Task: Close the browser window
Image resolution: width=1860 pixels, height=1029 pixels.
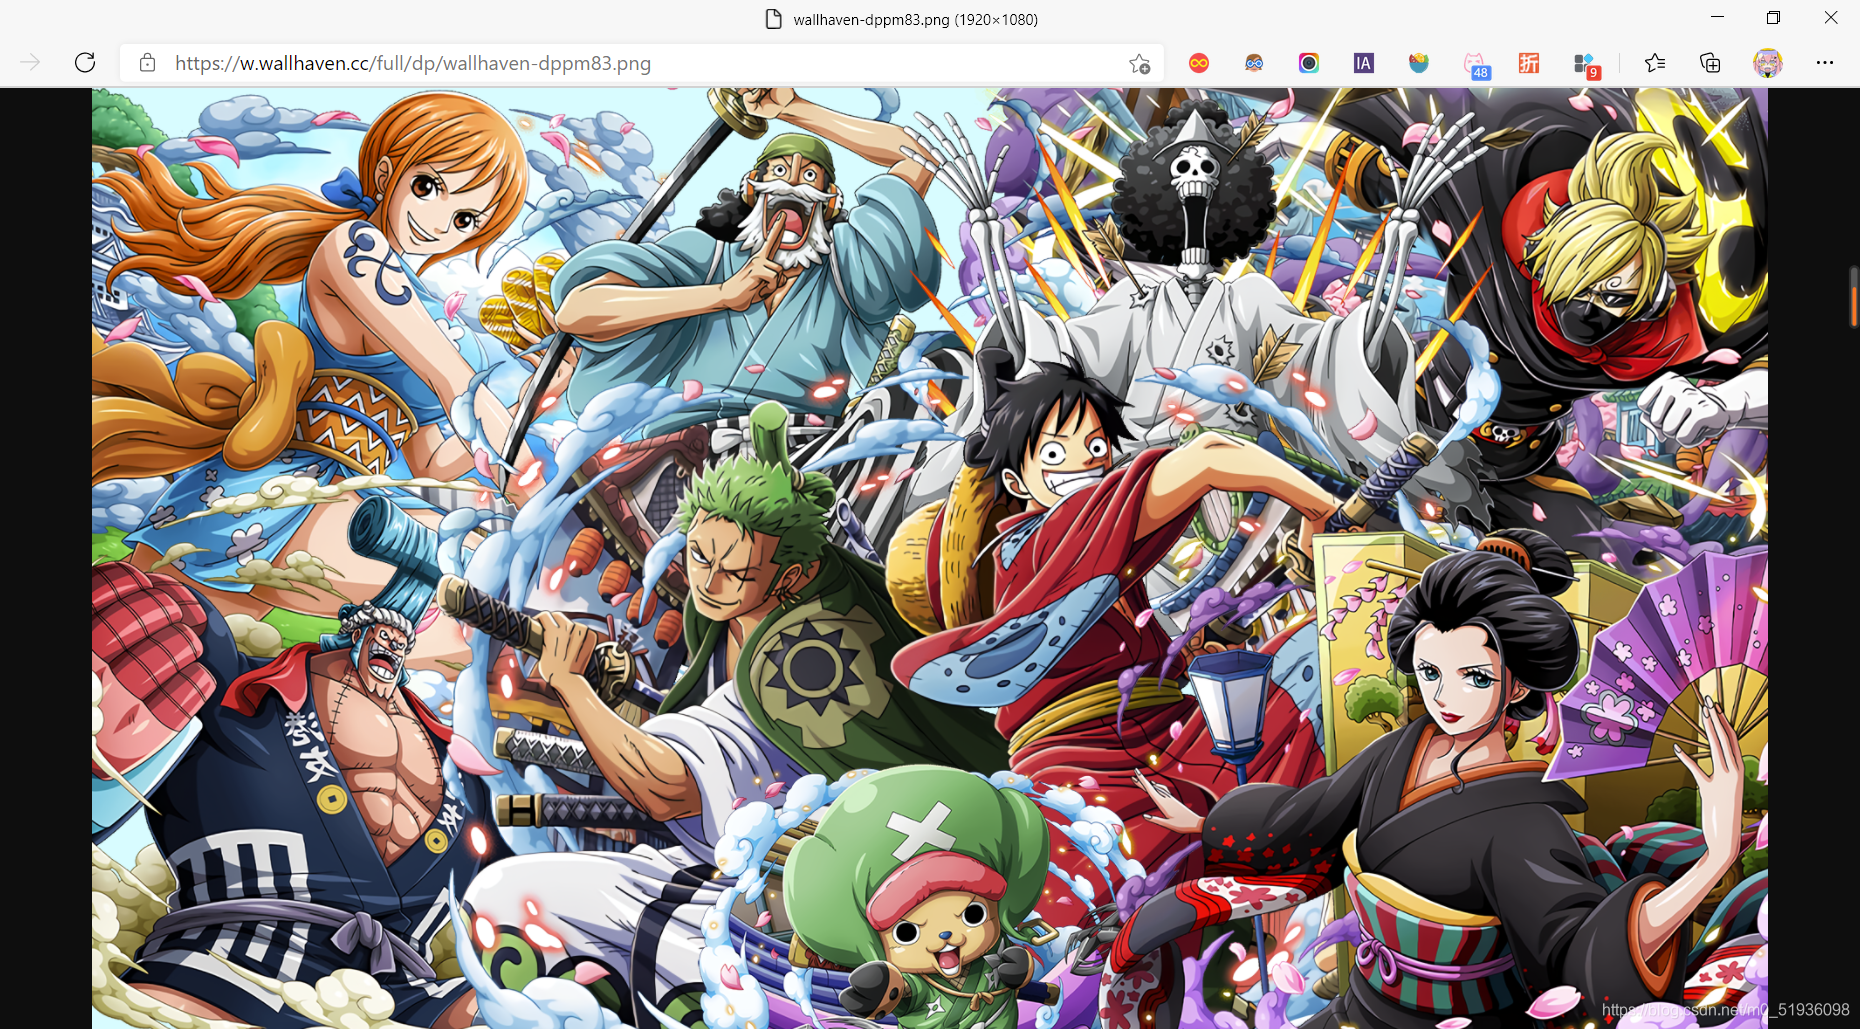Action: (x=1831, y=17)
